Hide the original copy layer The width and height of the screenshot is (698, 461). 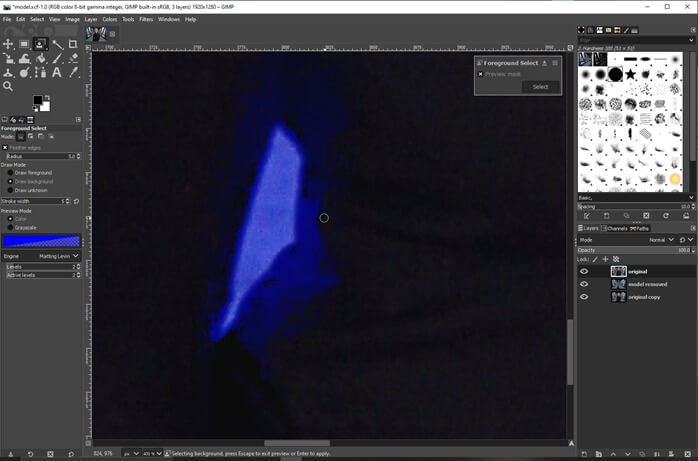click(584, 297)
